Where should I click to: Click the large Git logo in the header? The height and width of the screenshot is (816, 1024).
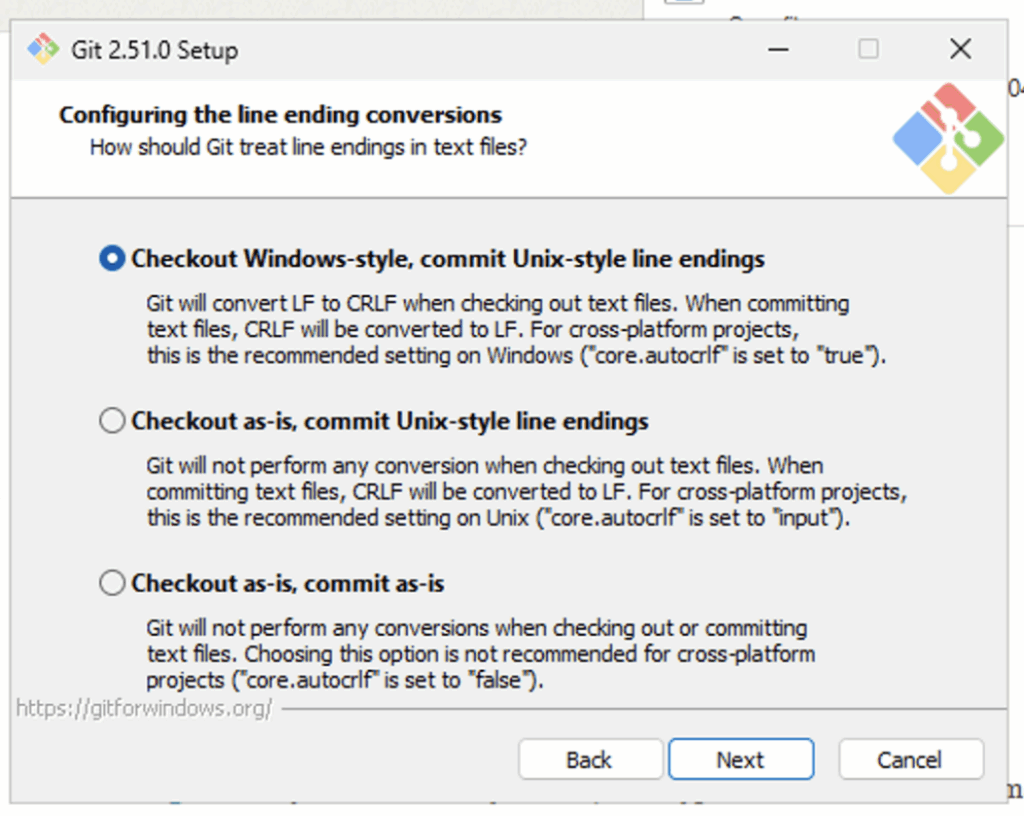point(948,139)
